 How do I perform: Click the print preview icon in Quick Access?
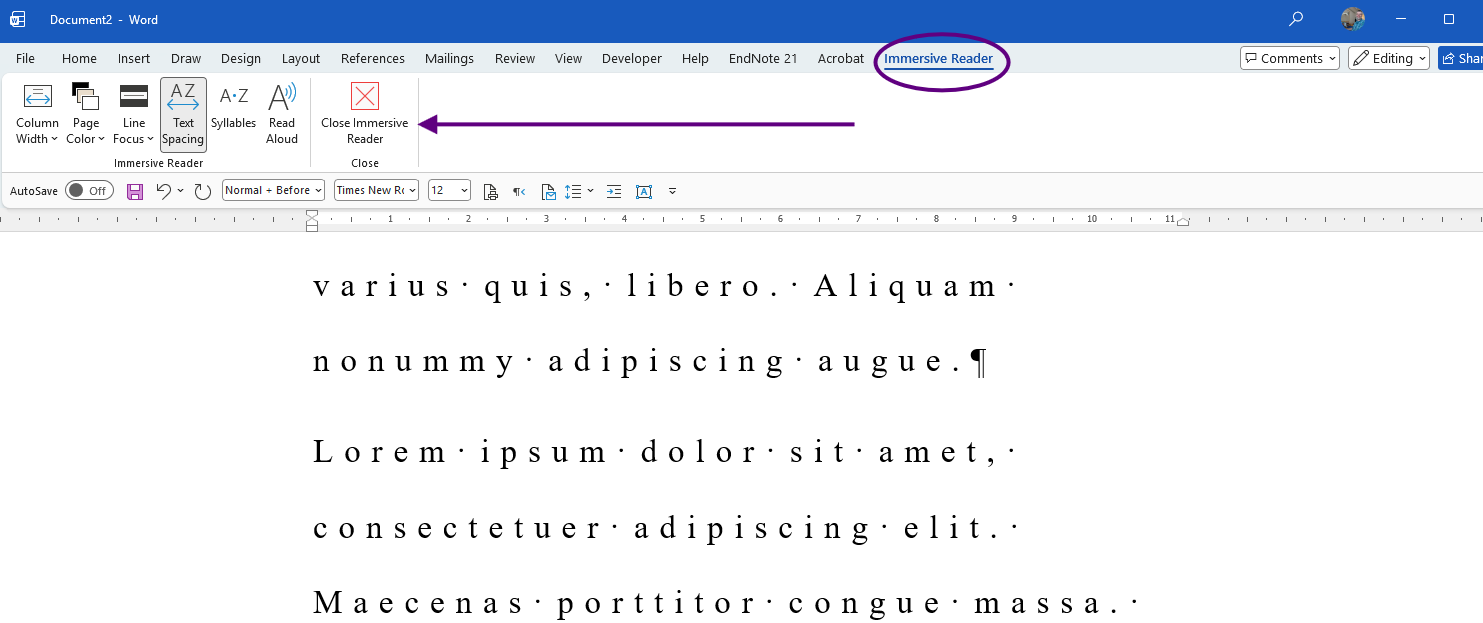click(490, 191)
